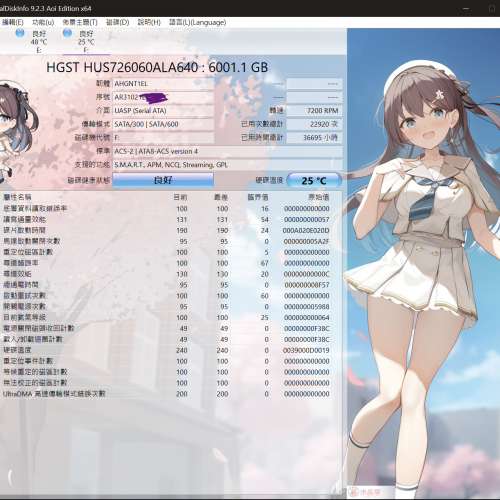Click the 臨界值 threshold column header
Image resolution: width=500 pixels, height=500 pixels.
(x=258, y=197)
